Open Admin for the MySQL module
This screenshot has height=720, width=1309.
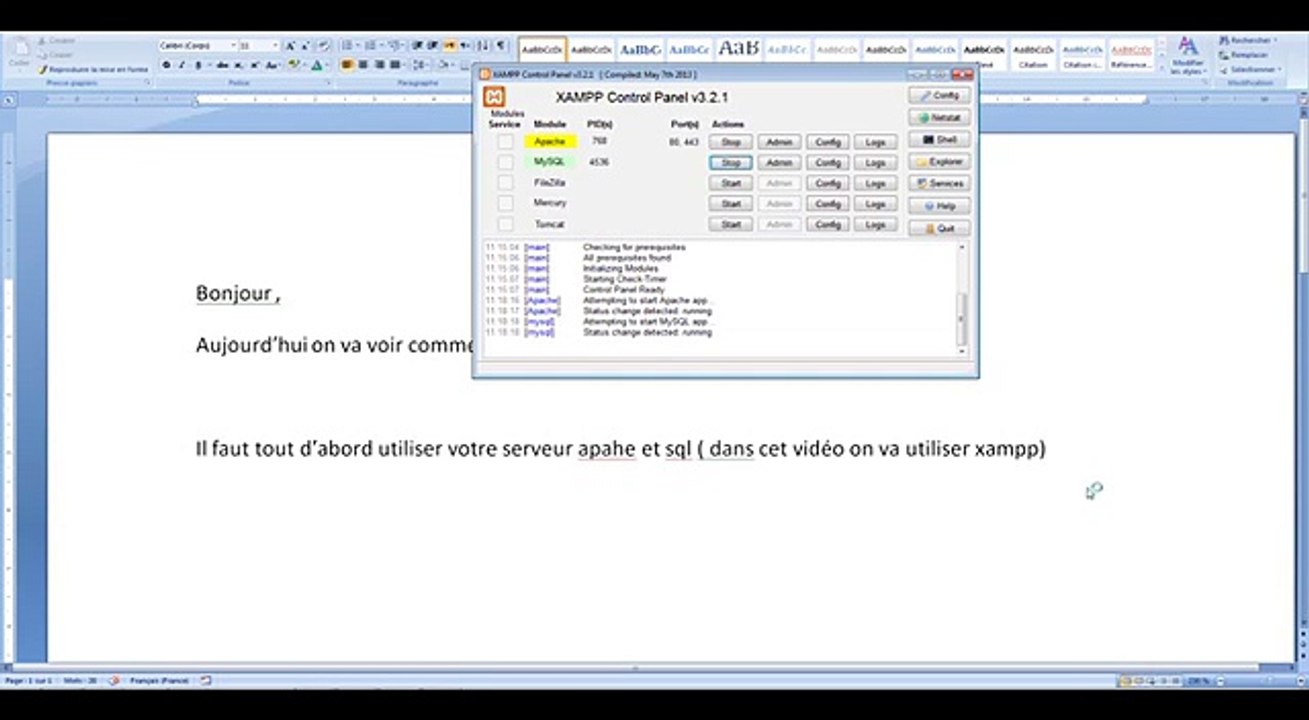779,162
